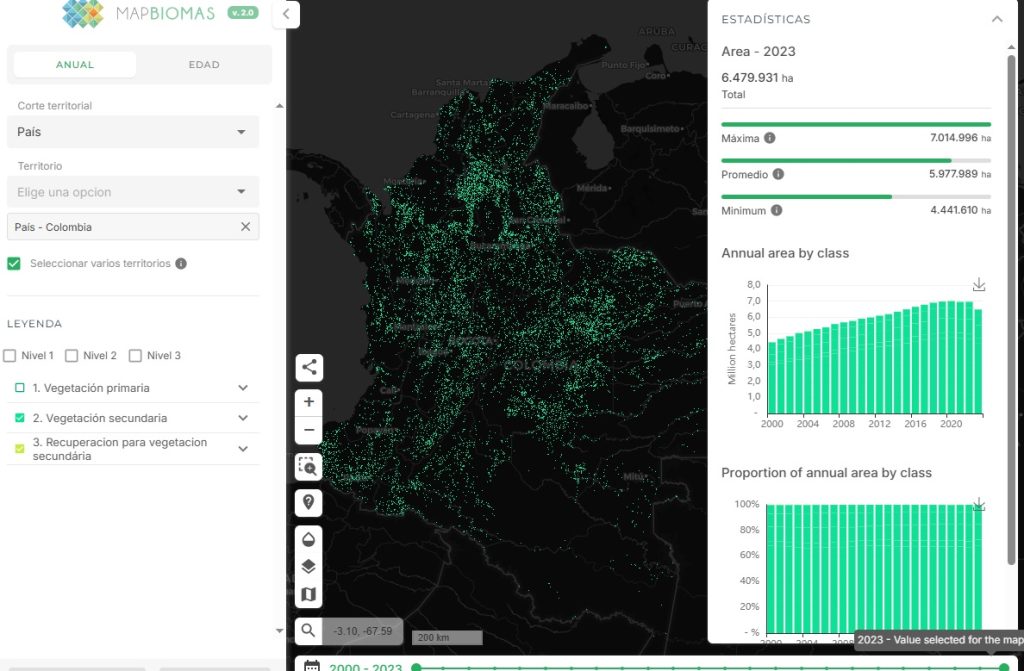This screenshot has width=1024, height=671.
Task: Download the Annual area by class chart
Action: pos(979,285)
